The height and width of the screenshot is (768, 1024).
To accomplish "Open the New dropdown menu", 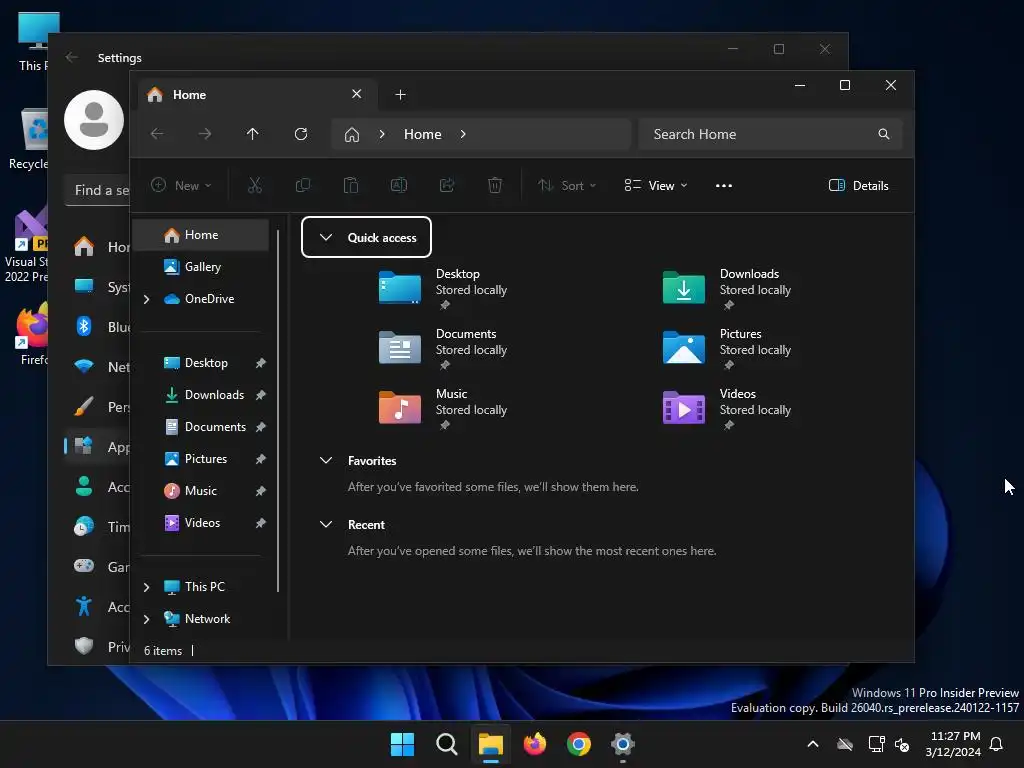I will pos(182,185).
